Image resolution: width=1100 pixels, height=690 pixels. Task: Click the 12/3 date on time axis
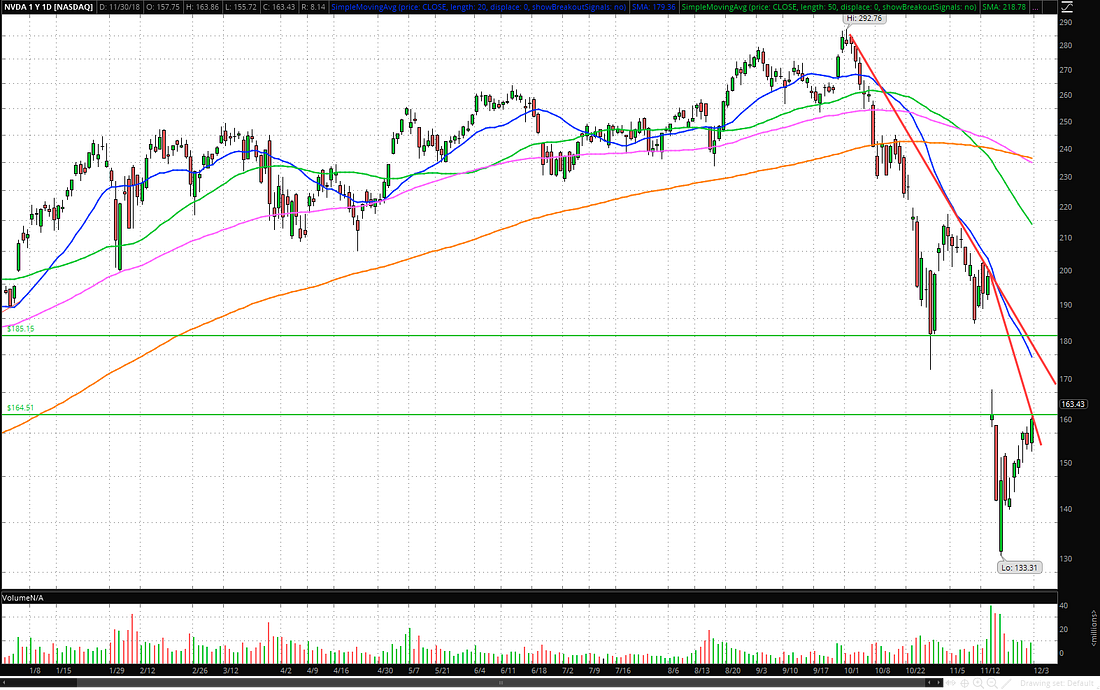click(1041, 670)
